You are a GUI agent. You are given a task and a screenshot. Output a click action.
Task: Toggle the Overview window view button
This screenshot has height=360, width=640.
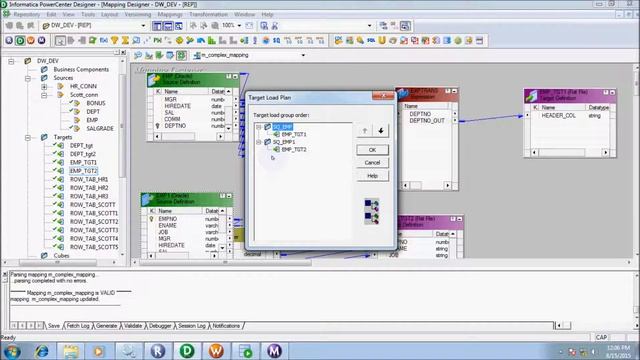click(x=178, y=26)
